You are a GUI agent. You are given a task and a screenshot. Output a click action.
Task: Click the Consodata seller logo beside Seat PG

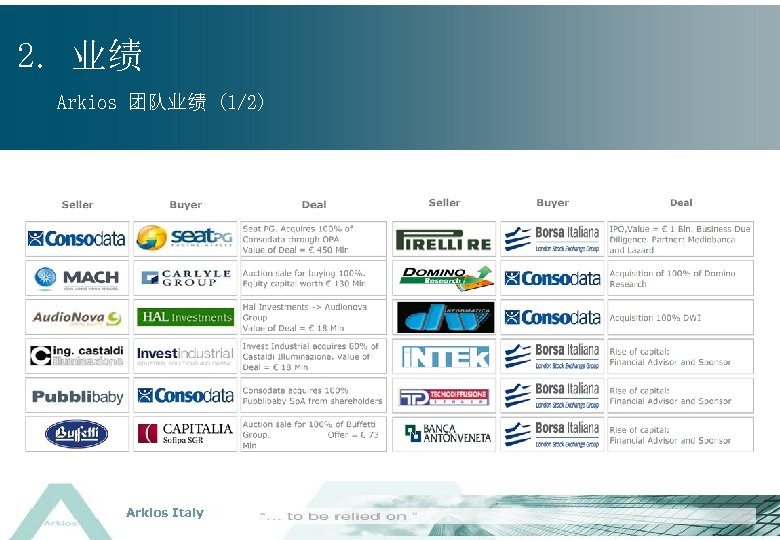pos(77,239)
